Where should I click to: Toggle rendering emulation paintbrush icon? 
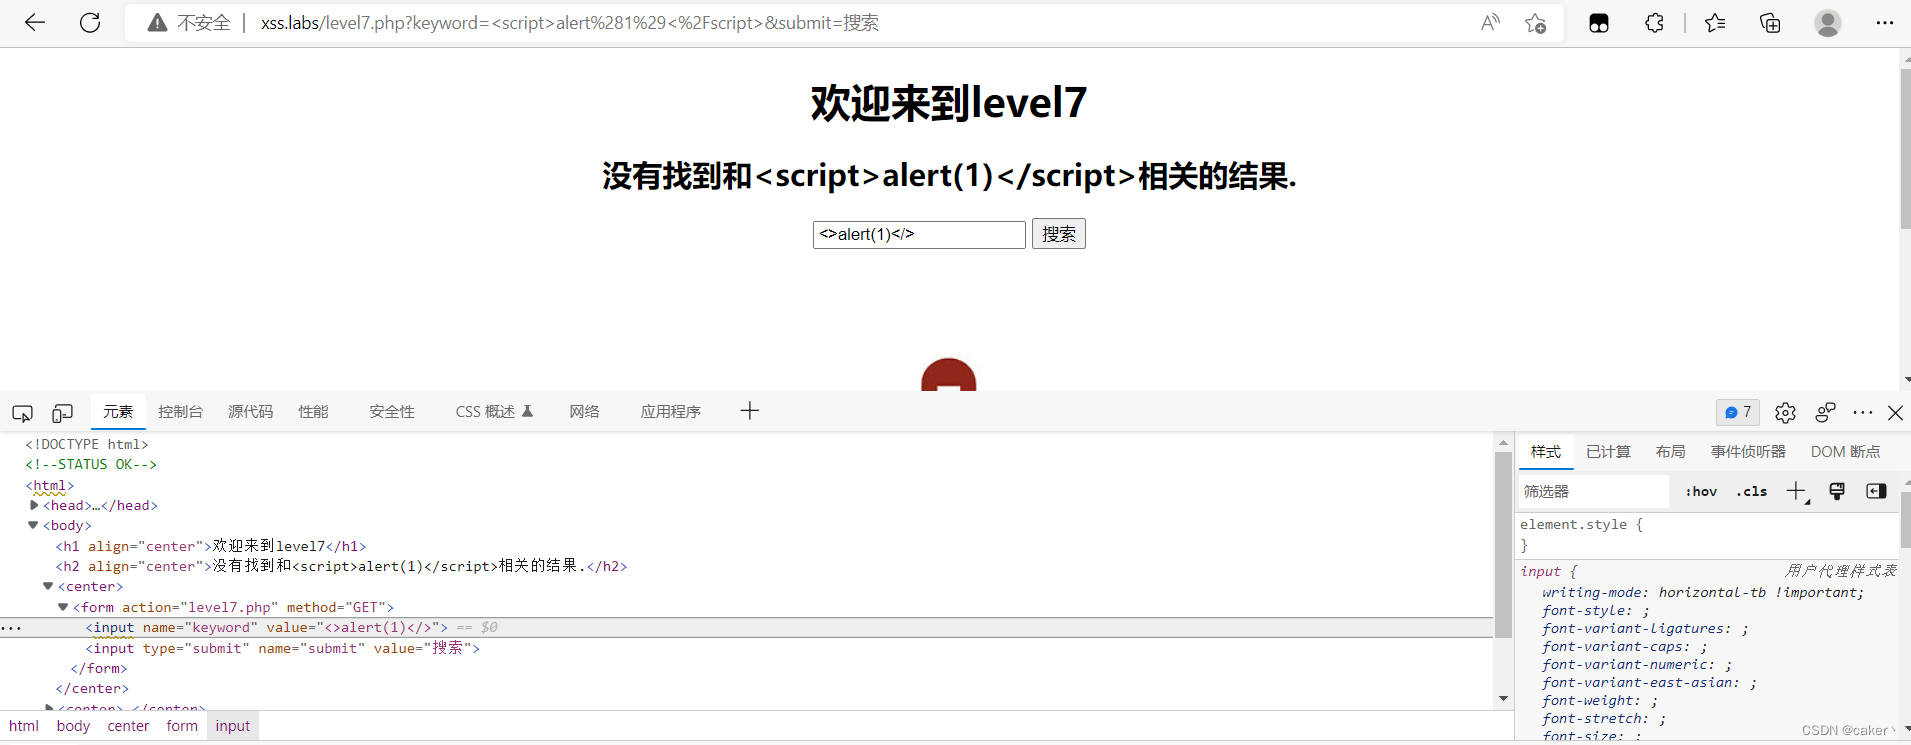click(x=1837, y=491)
